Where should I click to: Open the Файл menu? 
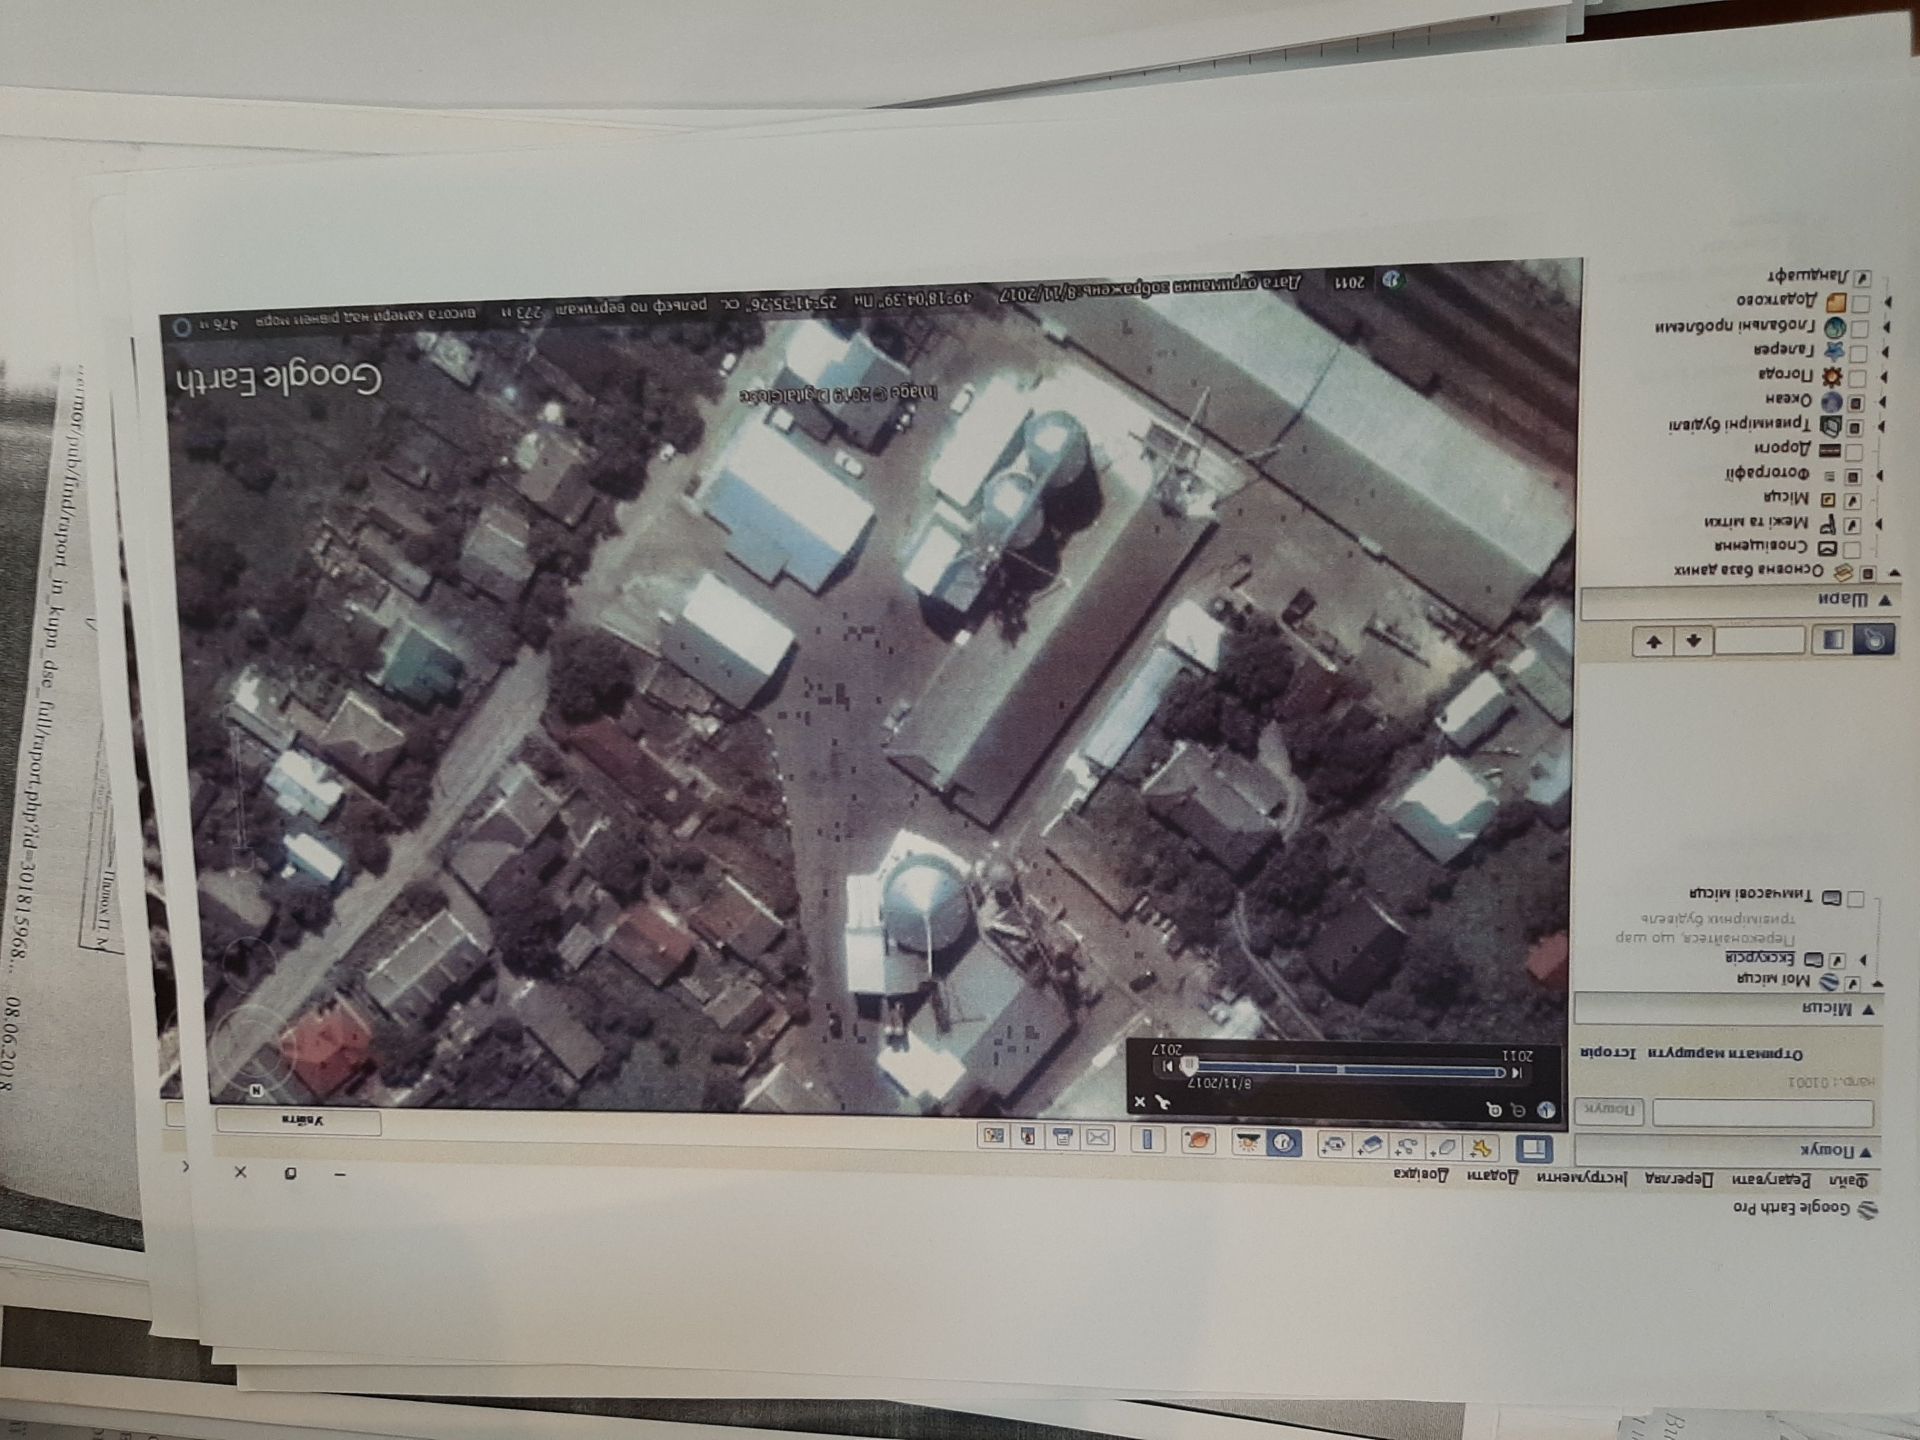coord(1848,1181)
